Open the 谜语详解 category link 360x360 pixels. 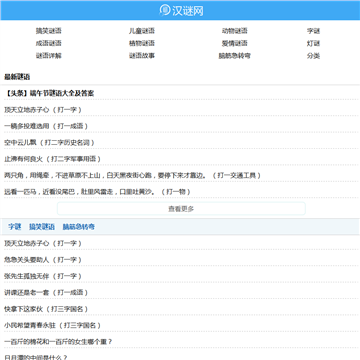pyautogui.click(x=49, y=56)
